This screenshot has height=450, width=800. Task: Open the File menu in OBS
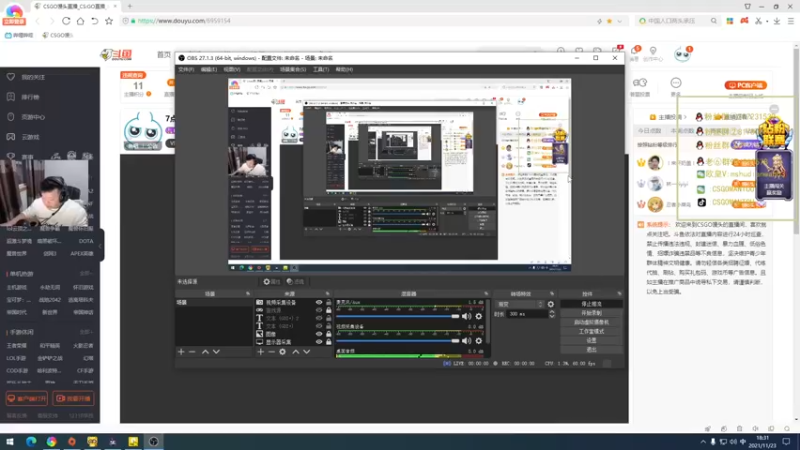pos(186,69)
